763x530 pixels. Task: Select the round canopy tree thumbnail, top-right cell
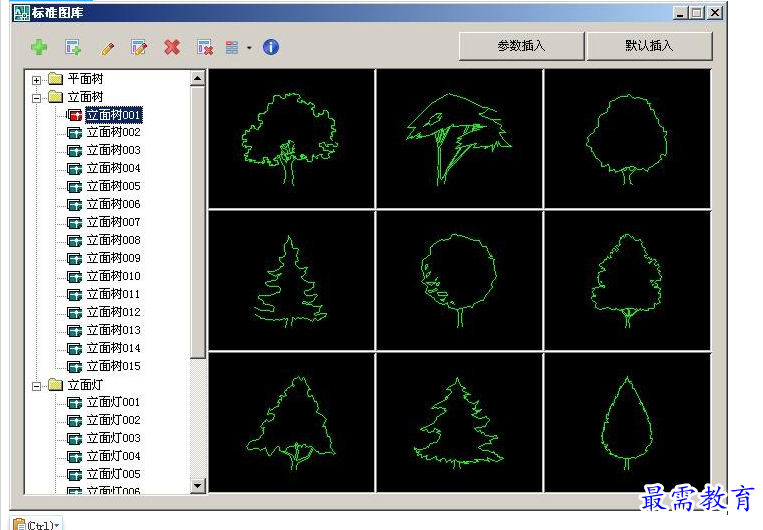click(627, 139)
